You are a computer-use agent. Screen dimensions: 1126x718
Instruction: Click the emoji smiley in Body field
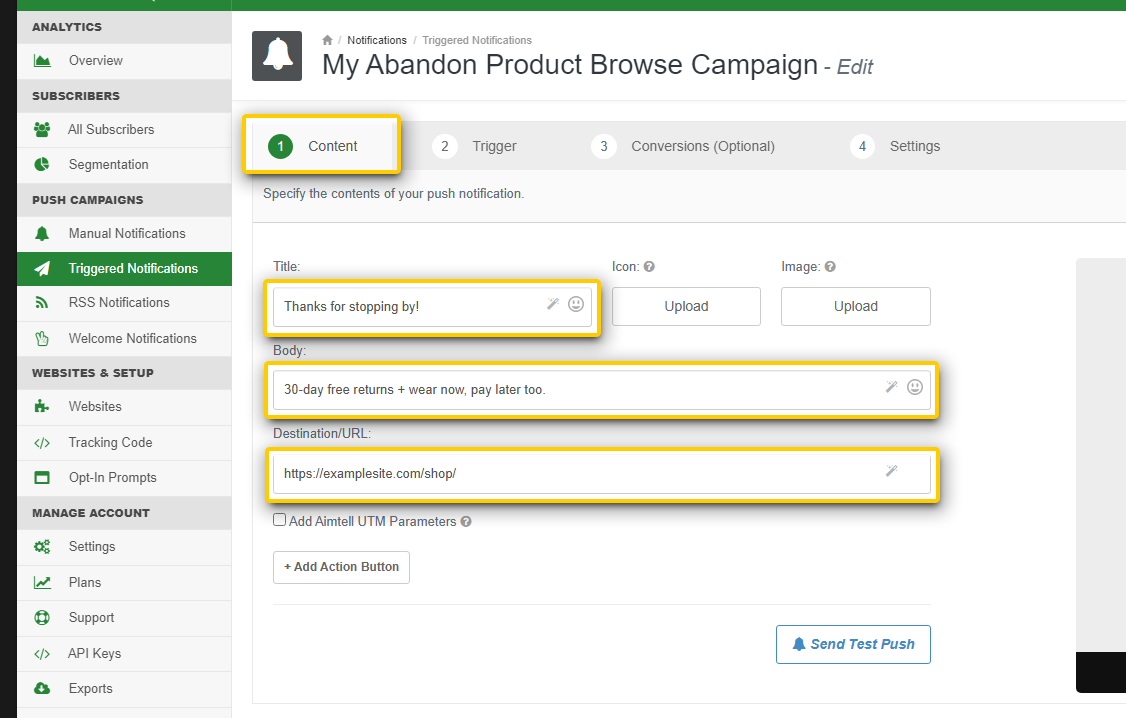coord(915,387)
